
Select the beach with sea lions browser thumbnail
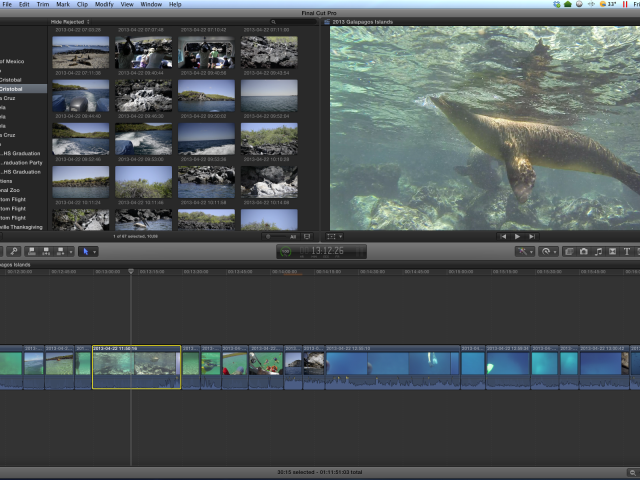click(81, 52)
